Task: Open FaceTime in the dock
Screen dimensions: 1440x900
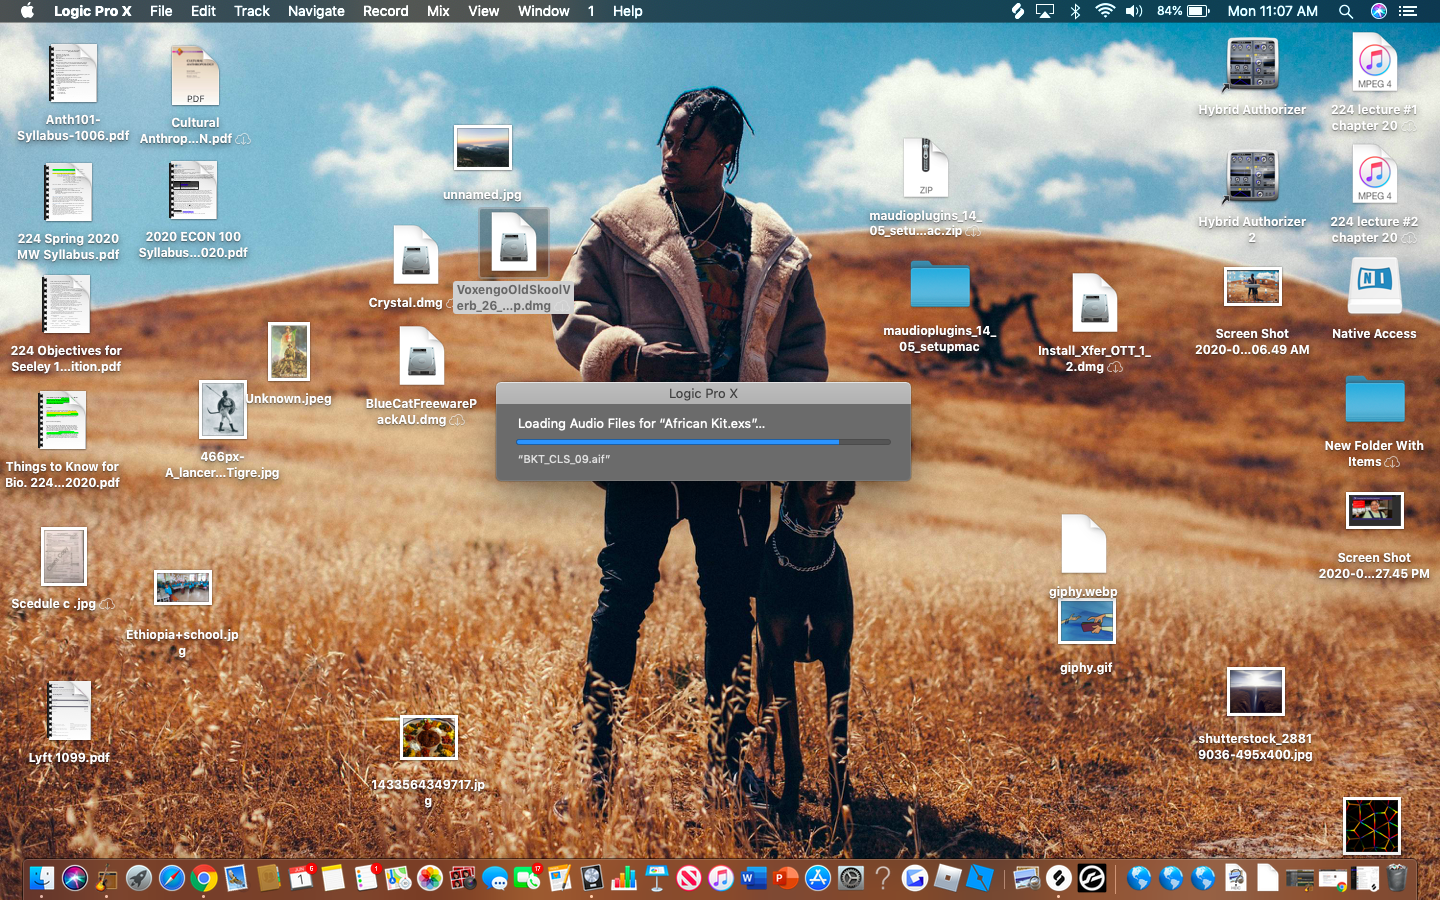Action: [527, 878]
